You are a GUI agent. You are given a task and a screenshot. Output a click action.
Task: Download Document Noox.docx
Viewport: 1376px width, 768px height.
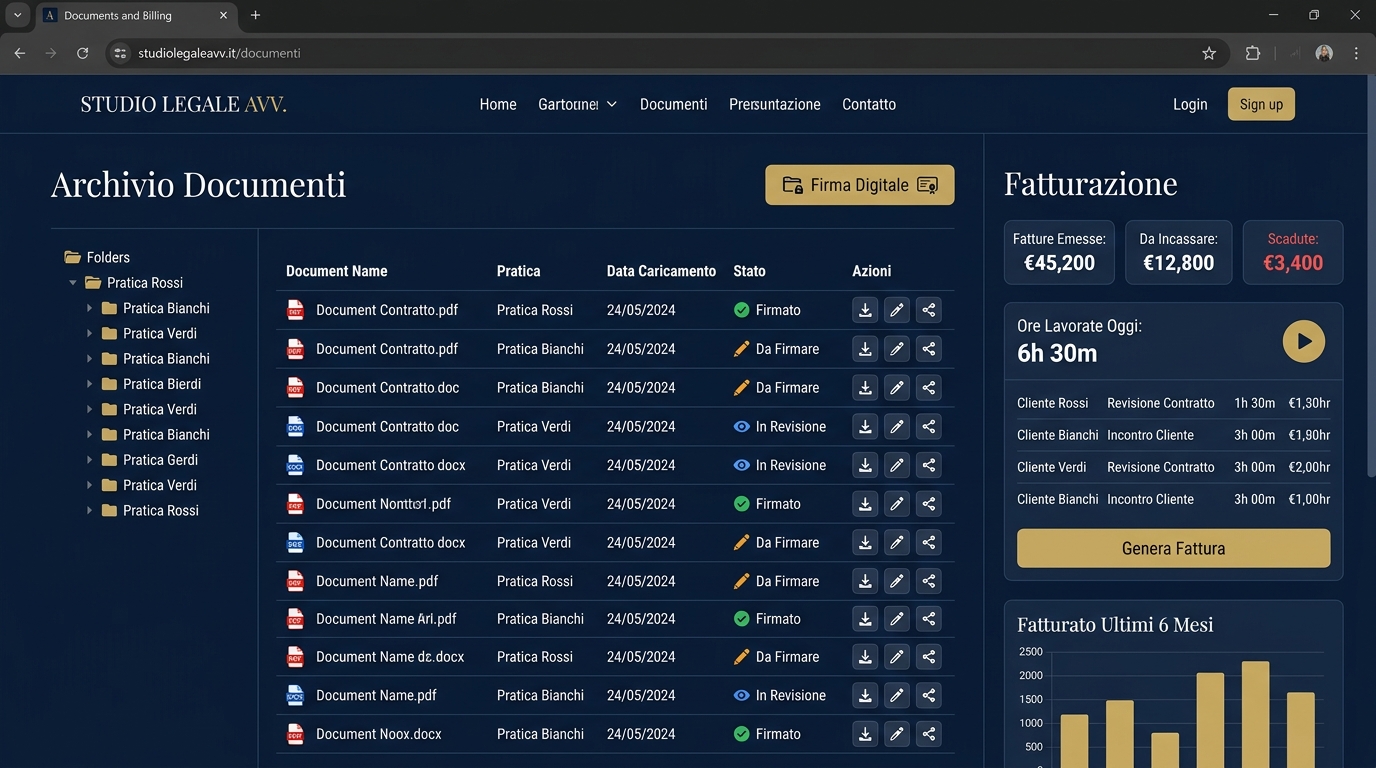click(x=865, y=734)
